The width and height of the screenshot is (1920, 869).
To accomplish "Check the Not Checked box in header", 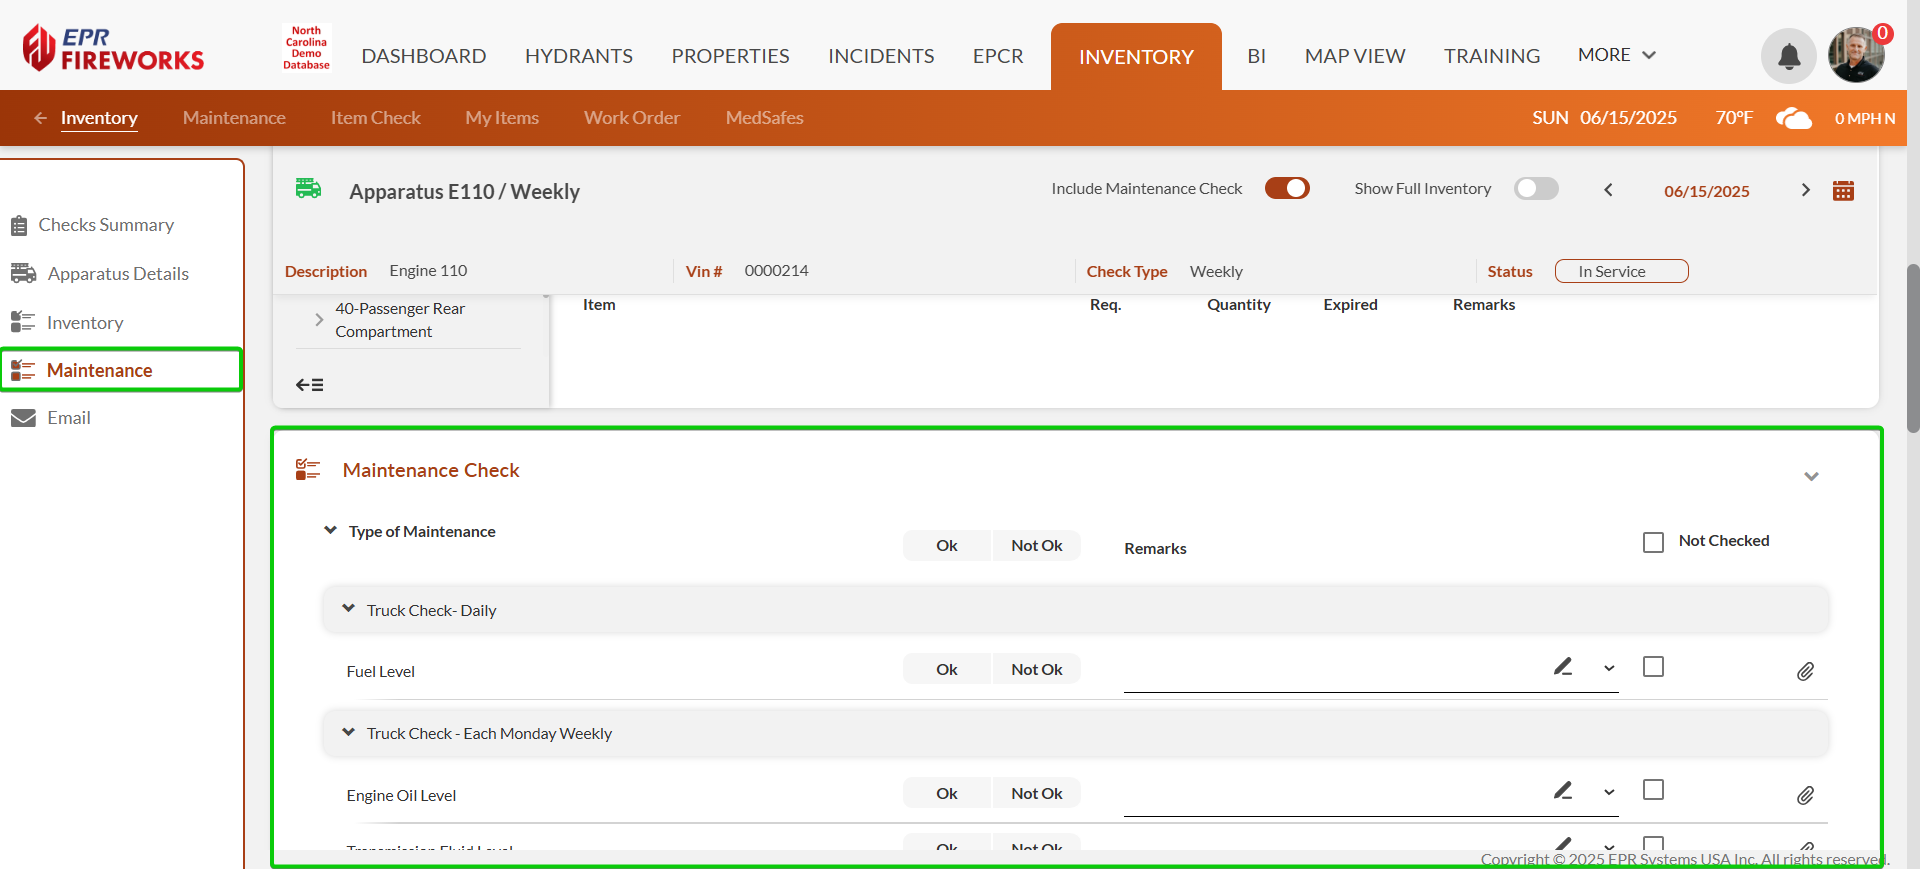I will pyautogui.click(x=1654, y=542).
